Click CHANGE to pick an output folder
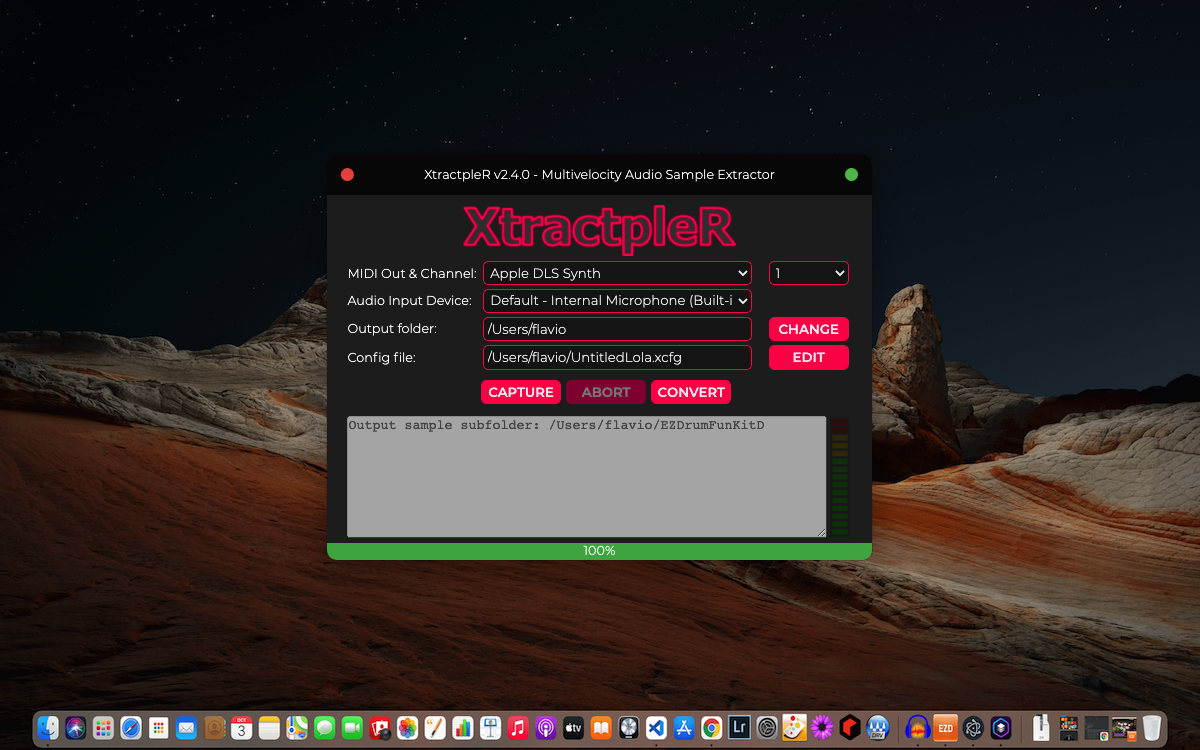Screen dimensions: 1200x750 (808, 328)
